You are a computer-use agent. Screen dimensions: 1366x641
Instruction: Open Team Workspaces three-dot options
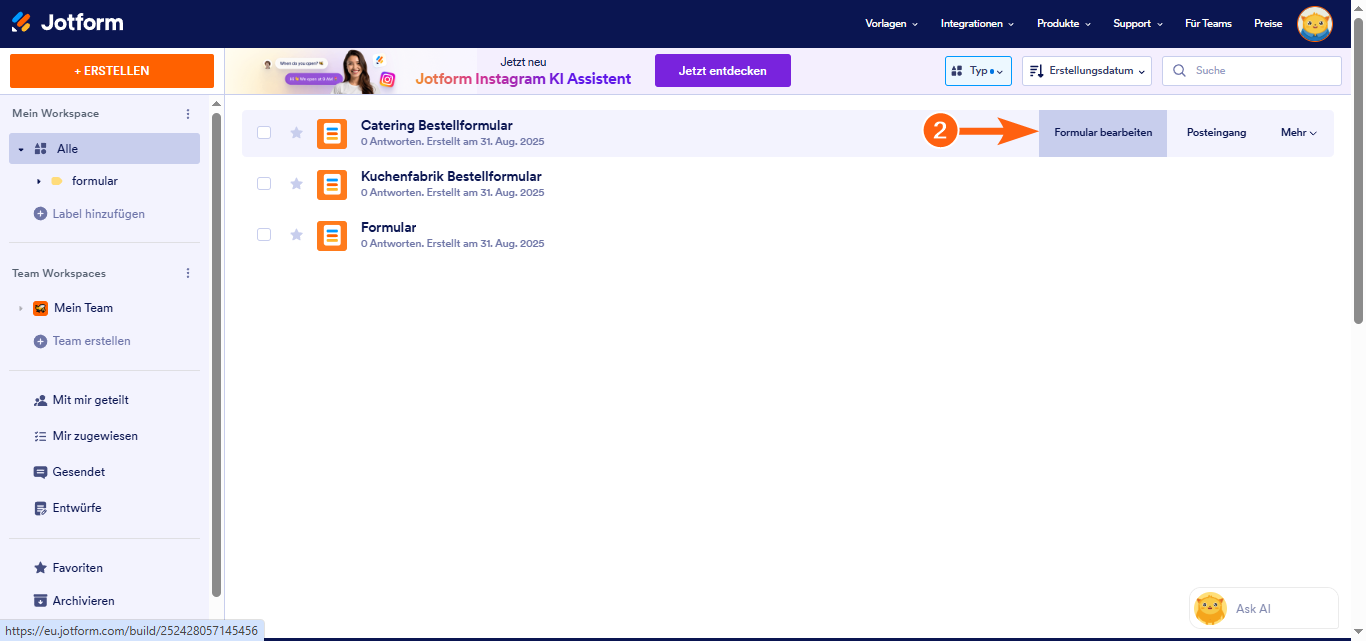[x=188, y=273]
